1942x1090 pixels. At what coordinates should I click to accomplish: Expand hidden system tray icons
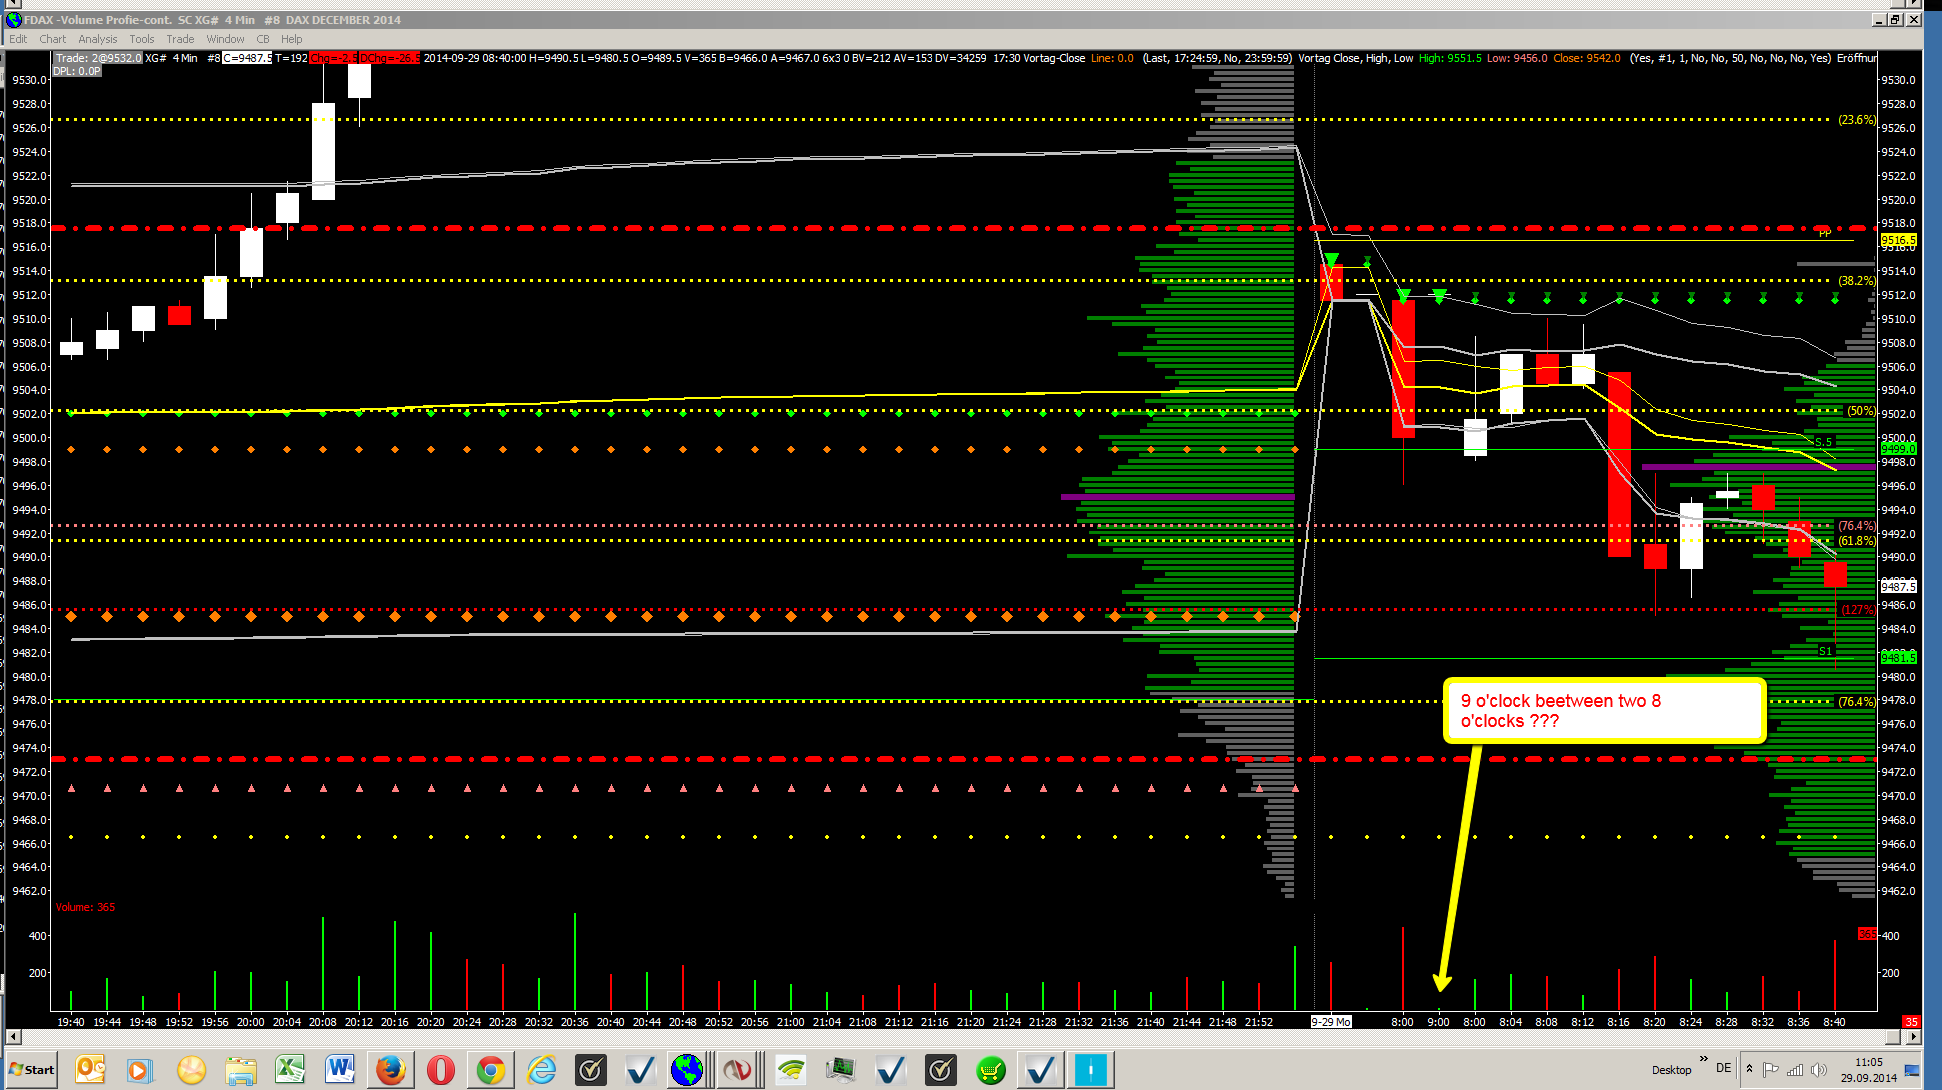(1749, 1069)
